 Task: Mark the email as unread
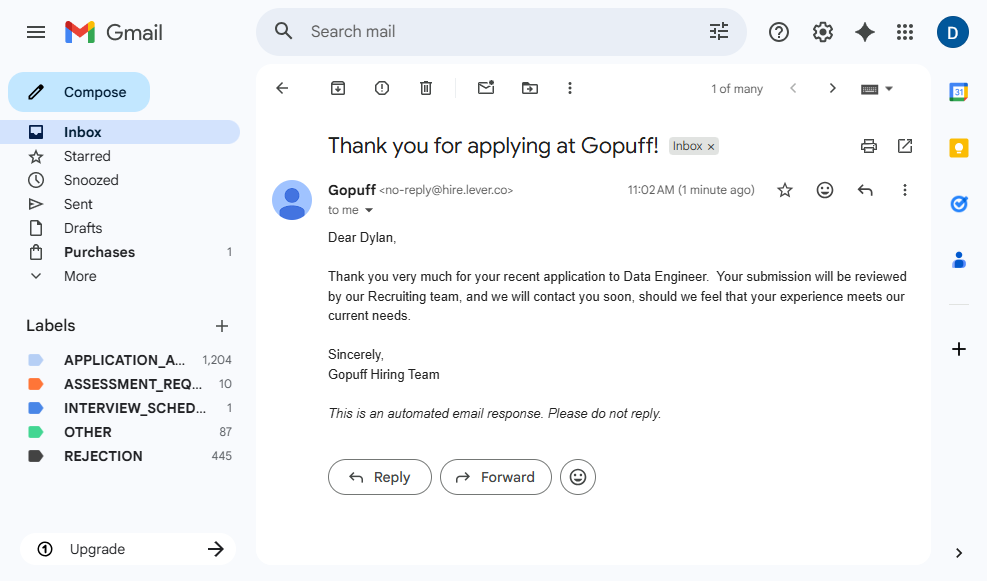(486, 88)
